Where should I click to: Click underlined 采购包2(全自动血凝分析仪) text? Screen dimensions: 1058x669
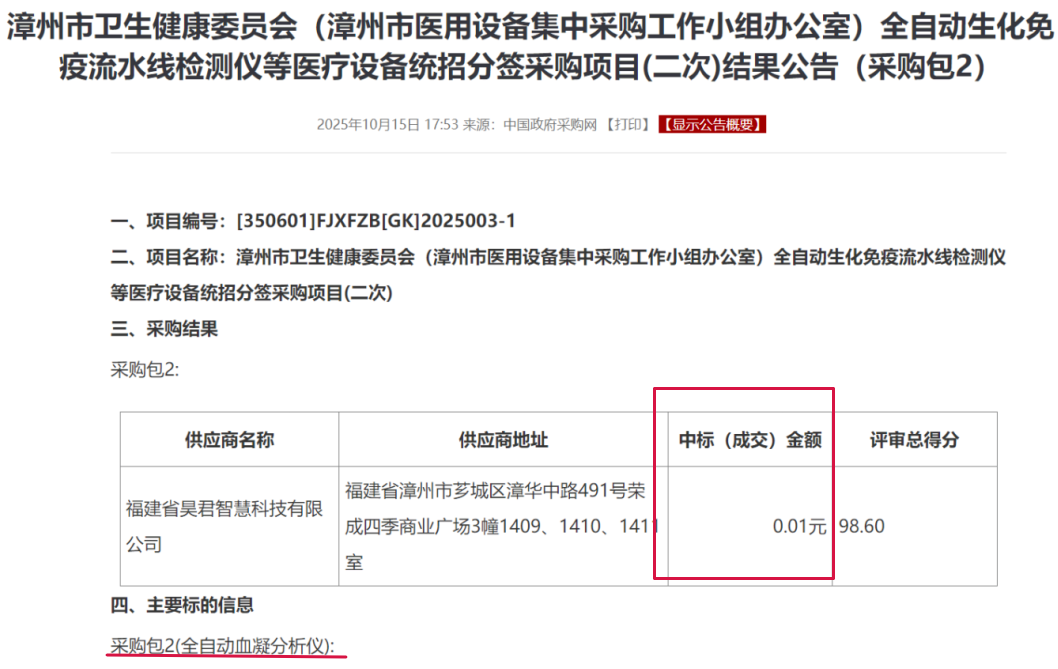[222, 645]
